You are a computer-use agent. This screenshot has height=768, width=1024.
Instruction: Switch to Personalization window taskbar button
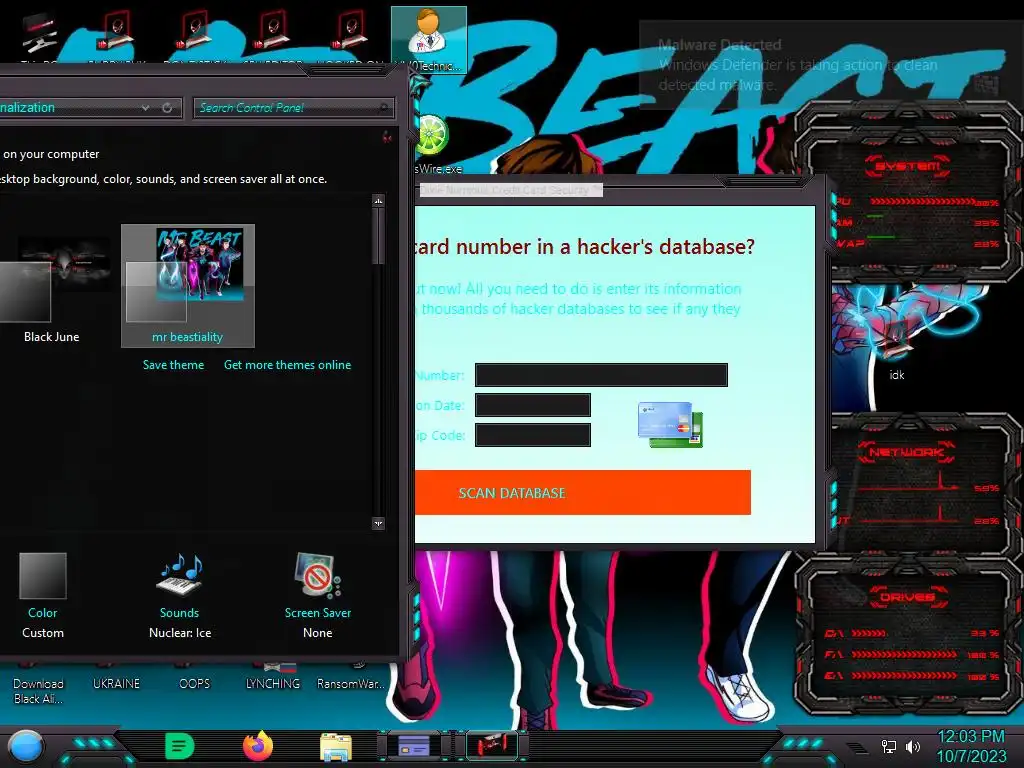pyautogui.click(x=492, y=746)
